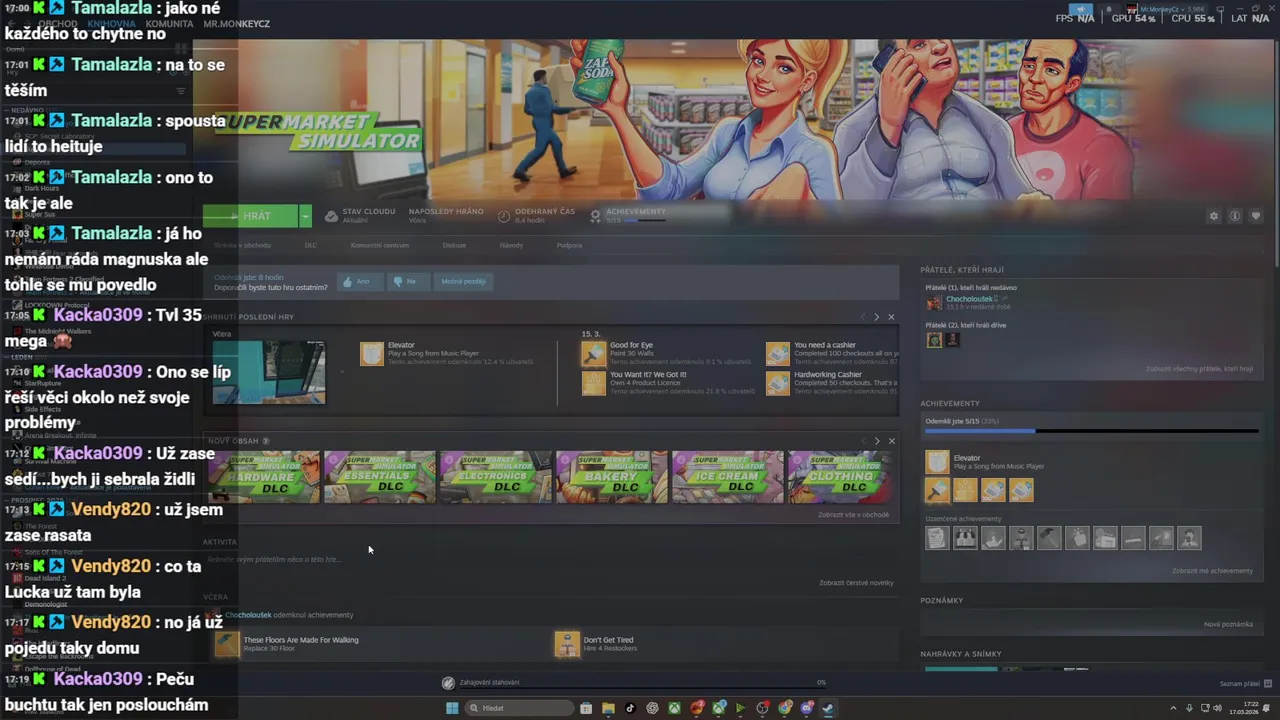
Task: Open File Explorer from taskbar
Action: click(608, 708)
